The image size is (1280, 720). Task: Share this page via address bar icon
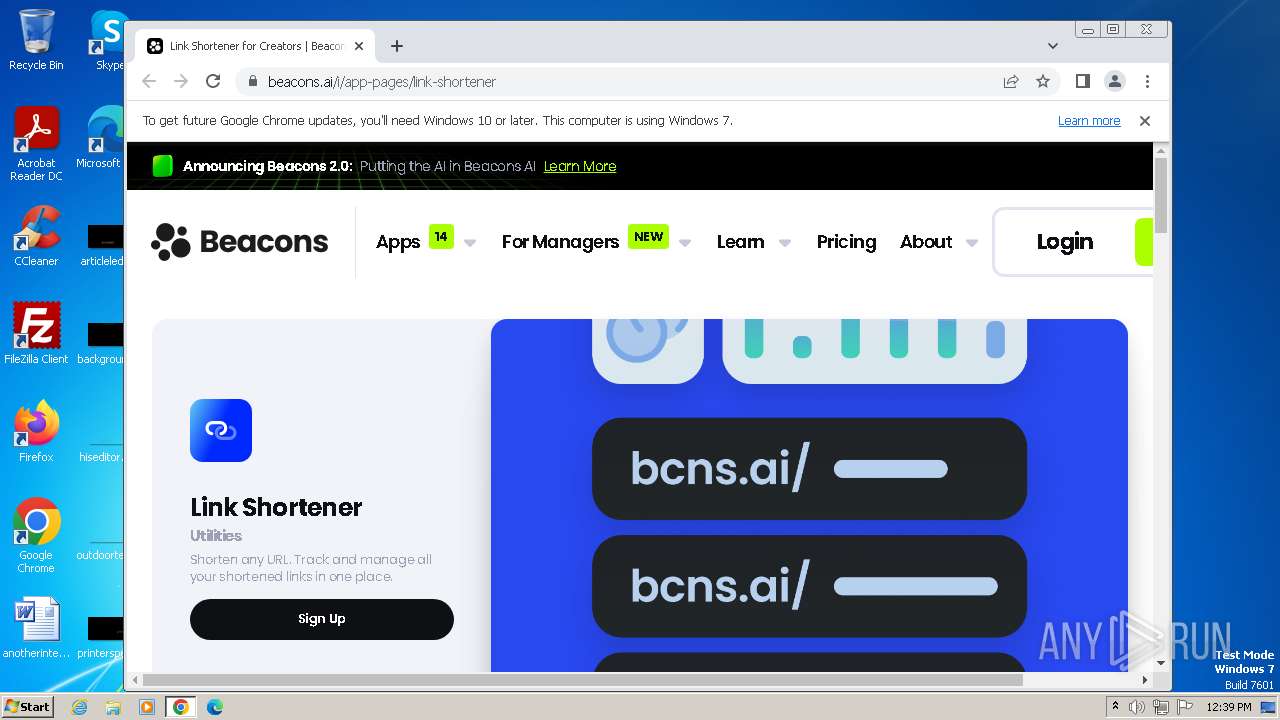1011,82
